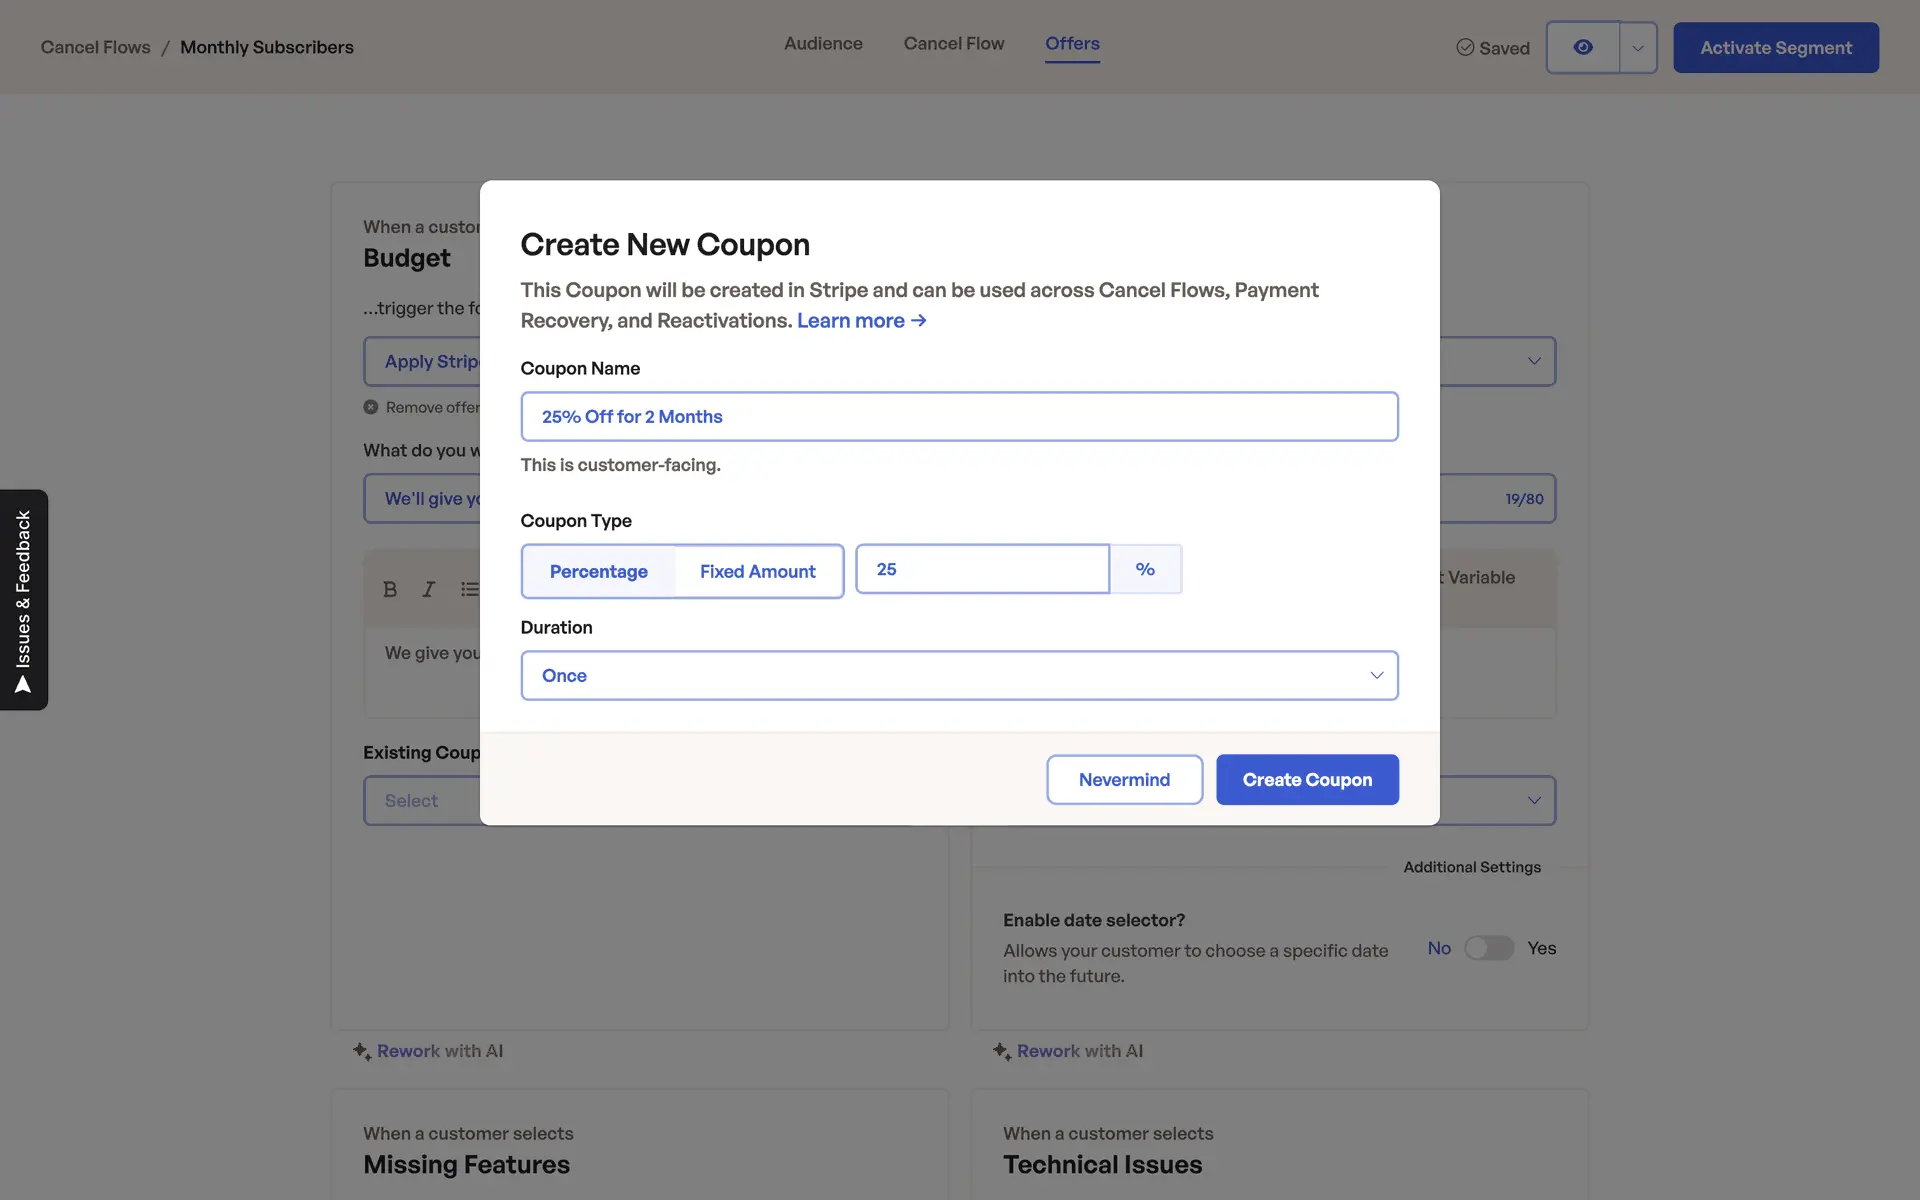Open the Duration dropdown showing Once
The image size is (1920, 1200).
pos(958,676)
